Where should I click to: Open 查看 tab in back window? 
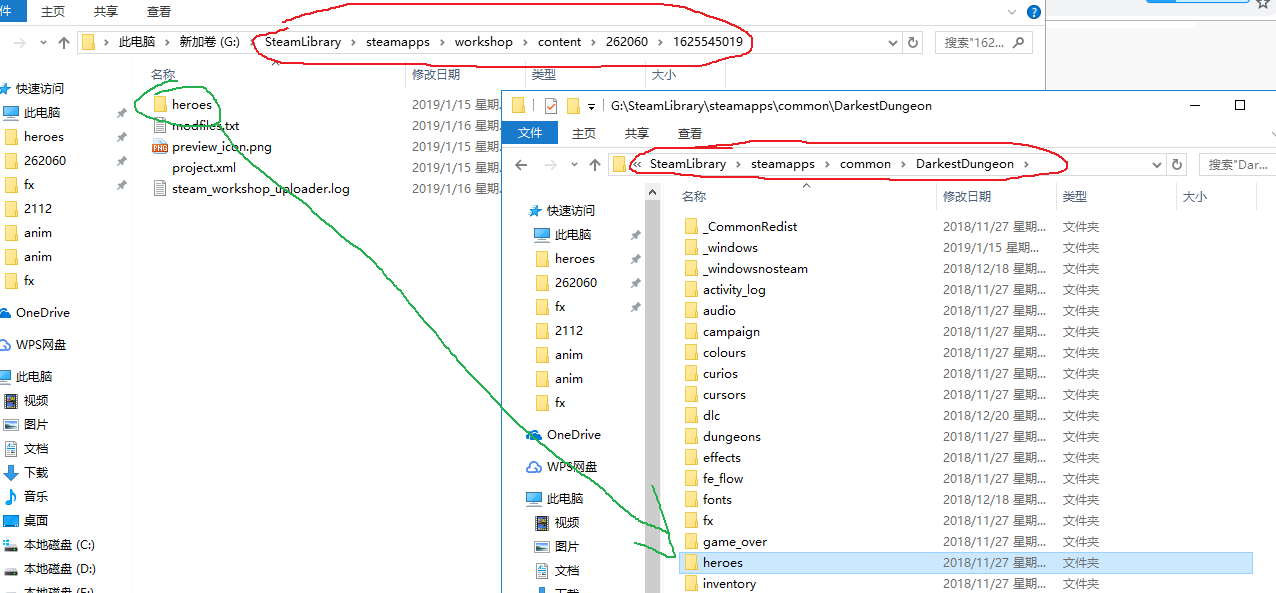[159, 12]
